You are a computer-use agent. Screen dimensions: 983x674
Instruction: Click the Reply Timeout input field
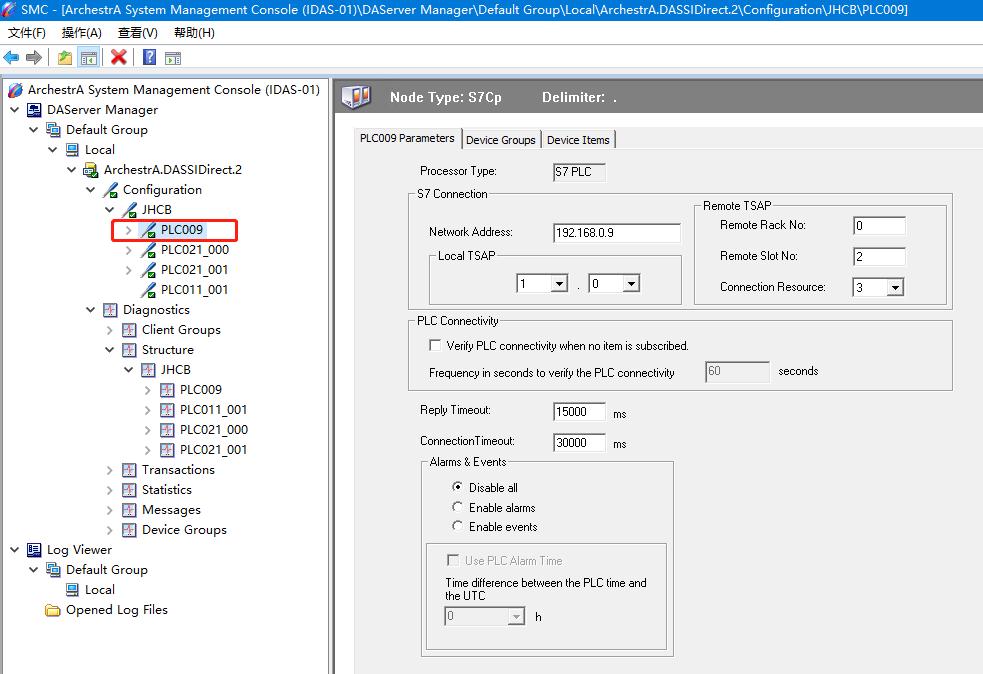click(x=579, y=412)
